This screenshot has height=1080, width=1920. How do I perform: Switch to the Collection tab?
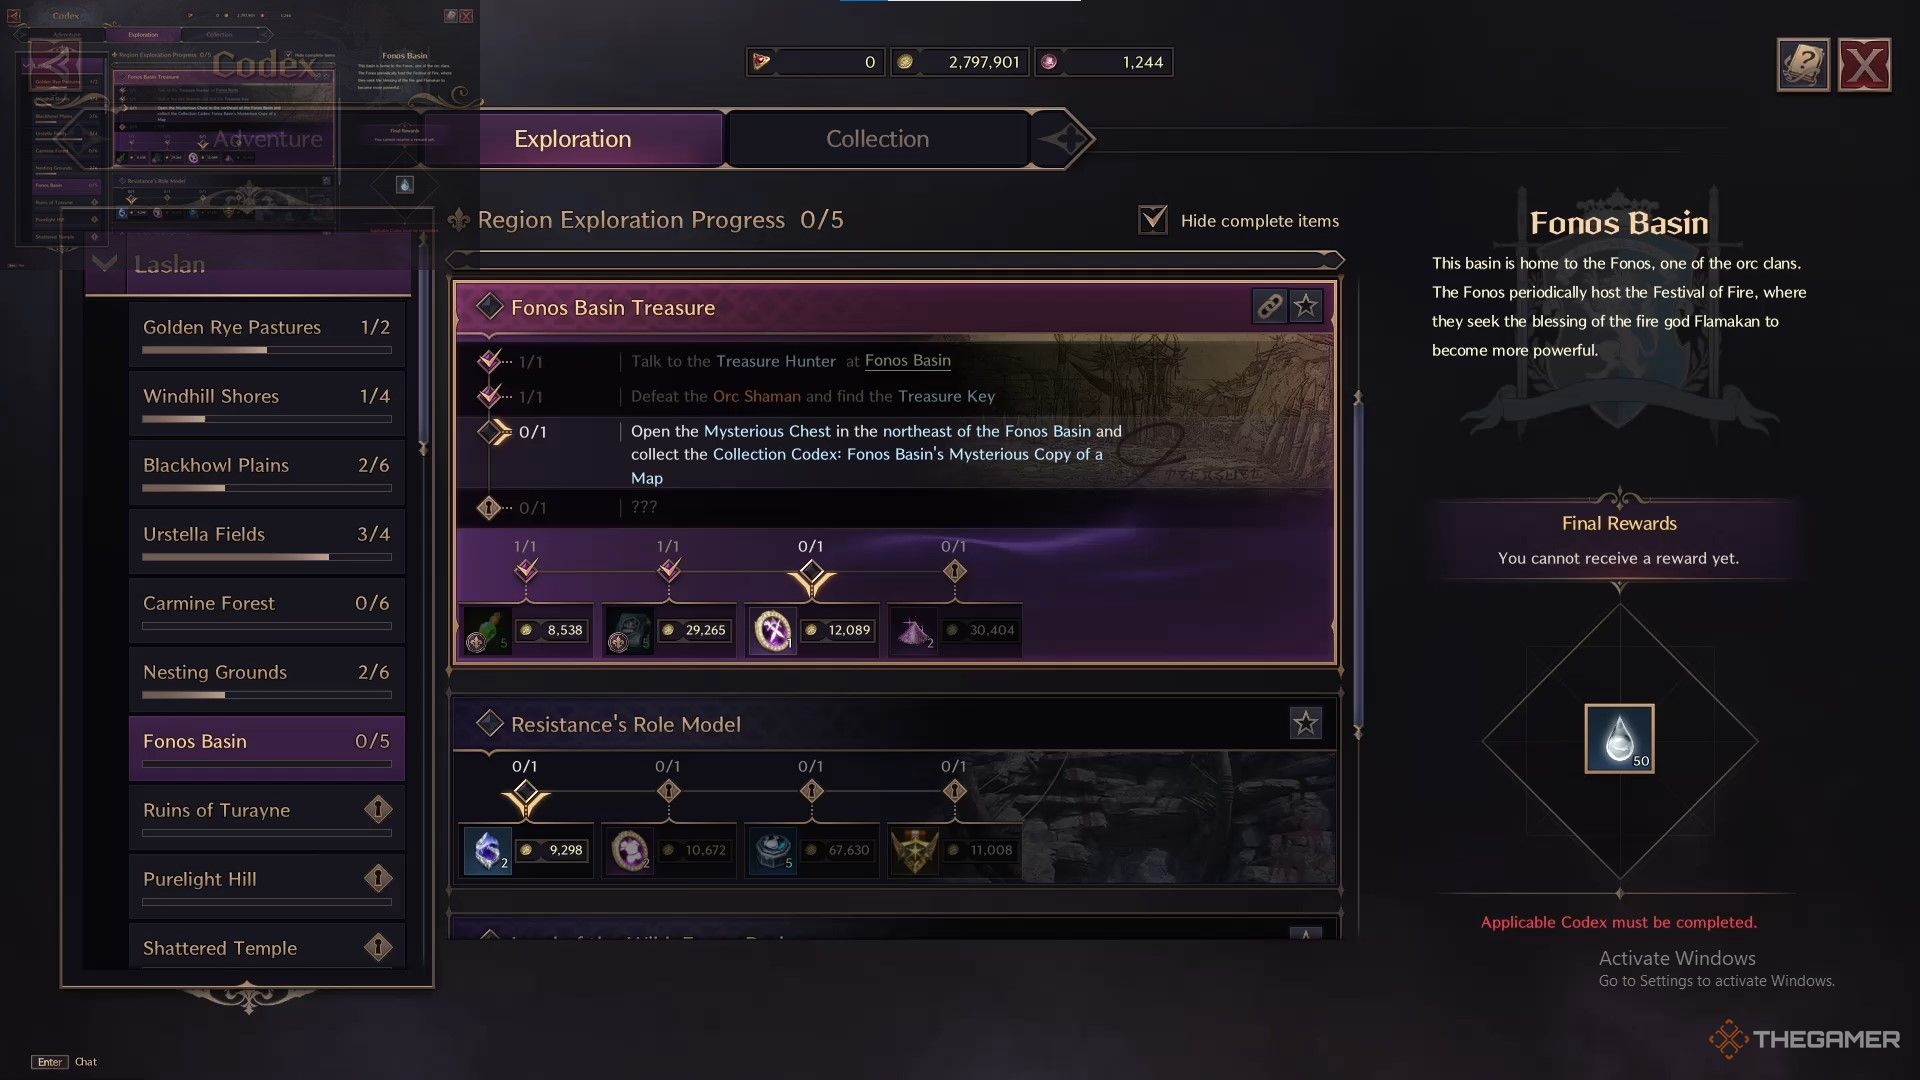point(877,137)
